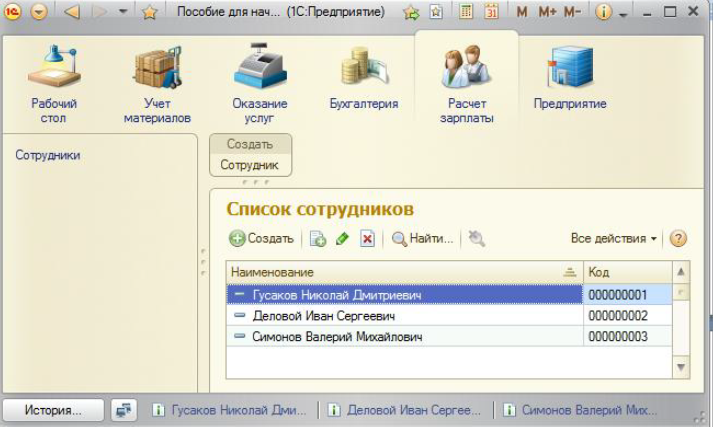713x429 pixels.
Task: Switch to Учет материалов section
Action: point(157,84)
